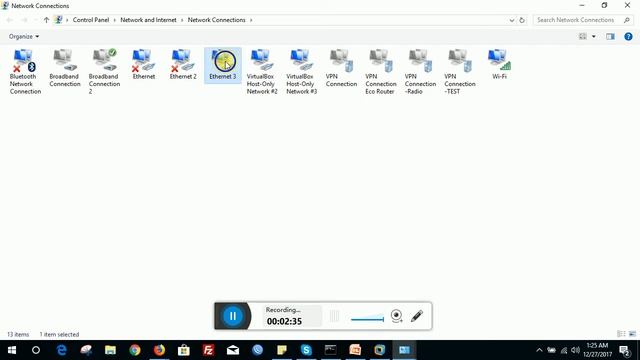Click the Control Panel breadcrumb
Viewport: 640px width, 360px height.
pyautogui.click(x=91, y=20)
